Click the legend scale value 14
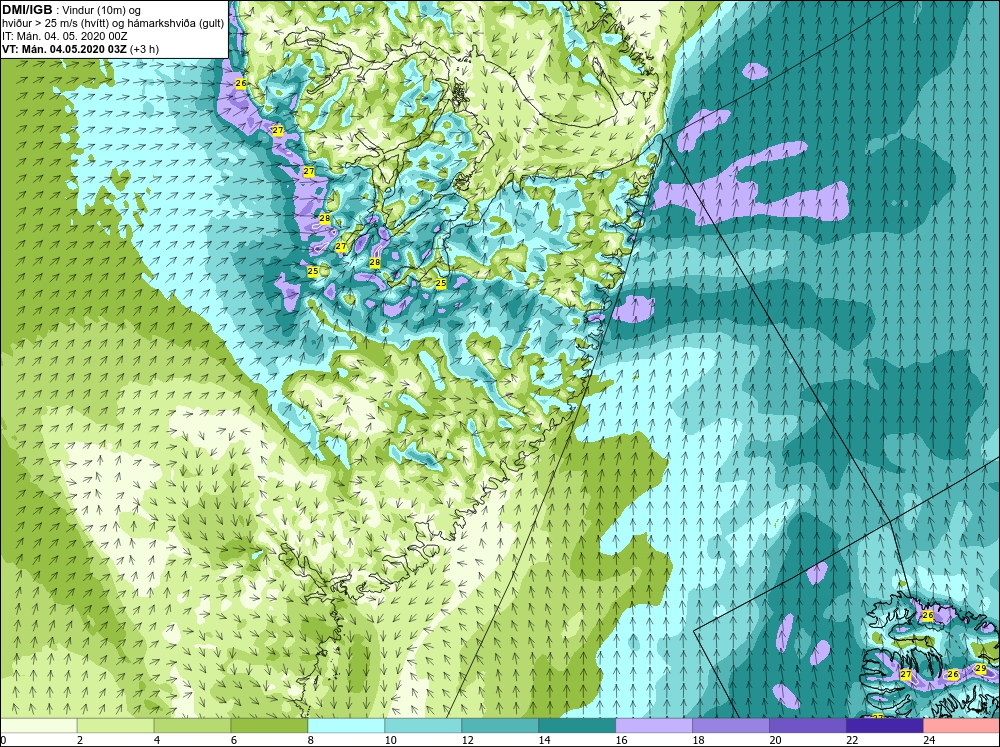The image size is (1000, 747). (x=545, y=740)
